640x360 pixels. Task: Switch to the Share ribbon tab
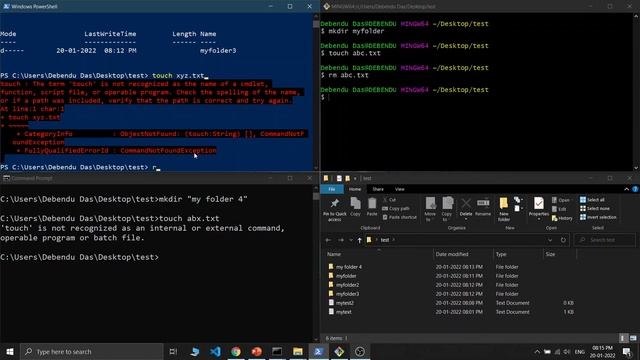coord(378,189)
